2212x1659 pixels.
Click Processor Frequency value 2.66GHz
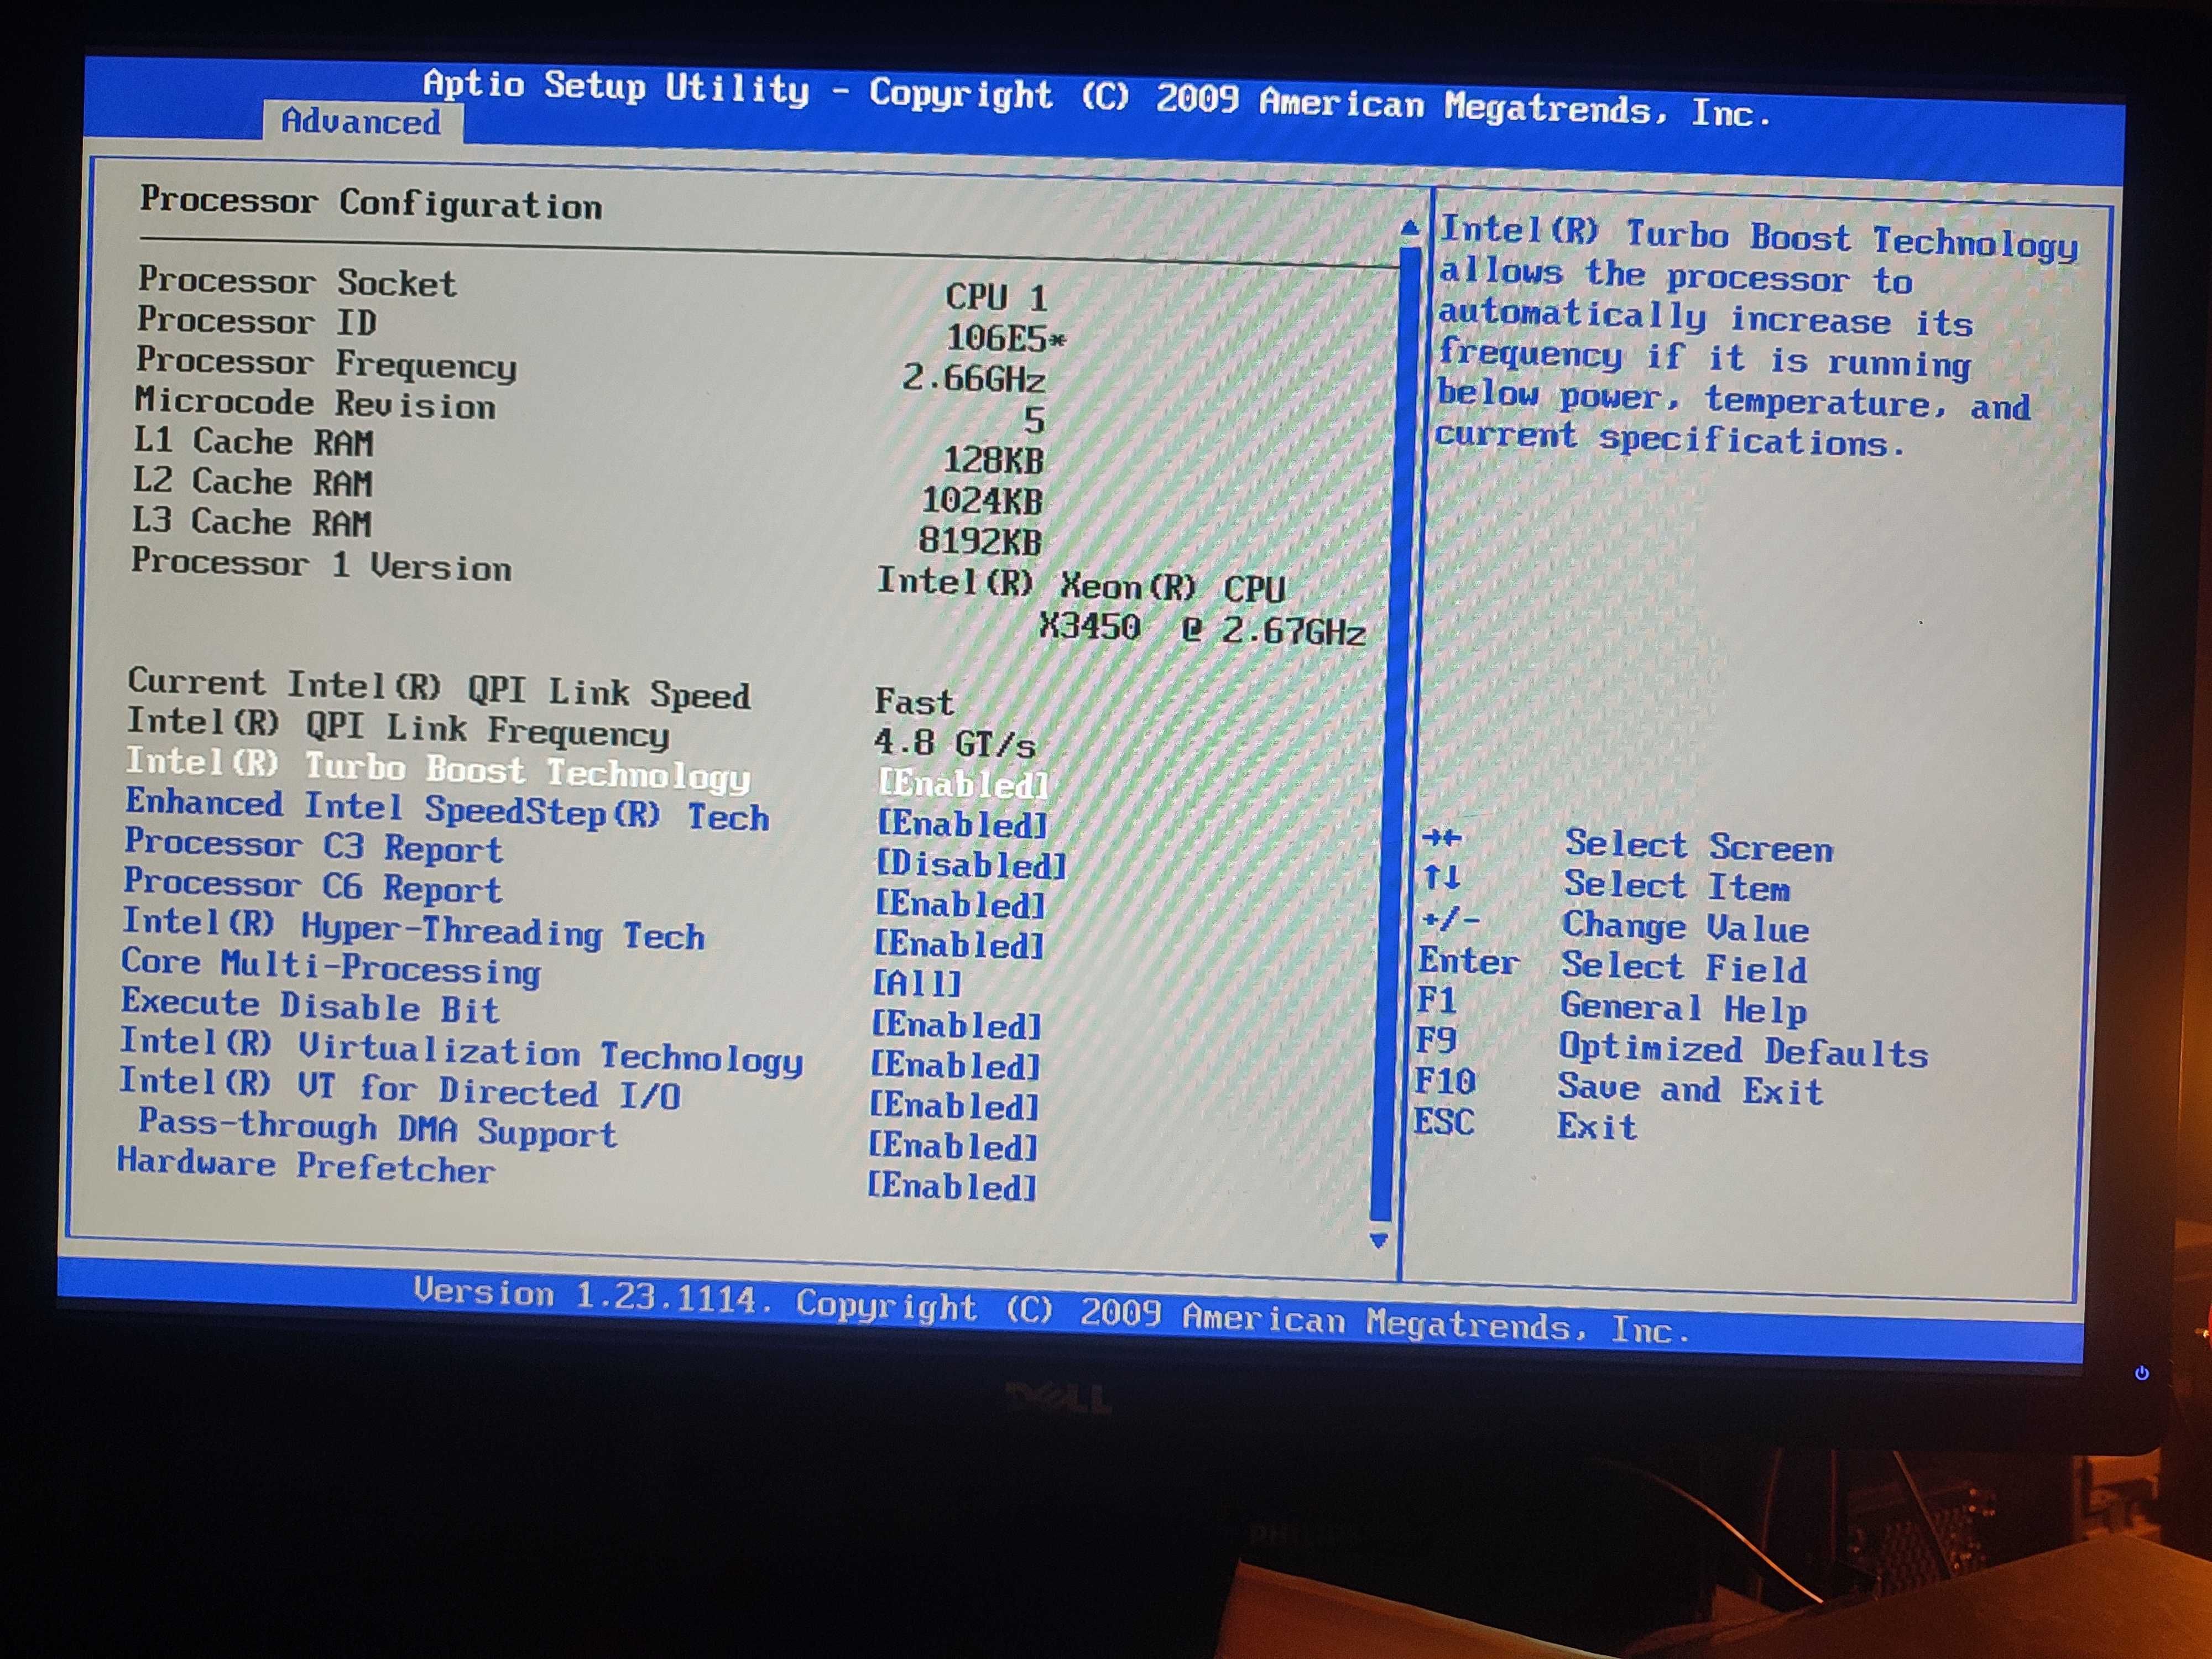click(x=974, y=378)
